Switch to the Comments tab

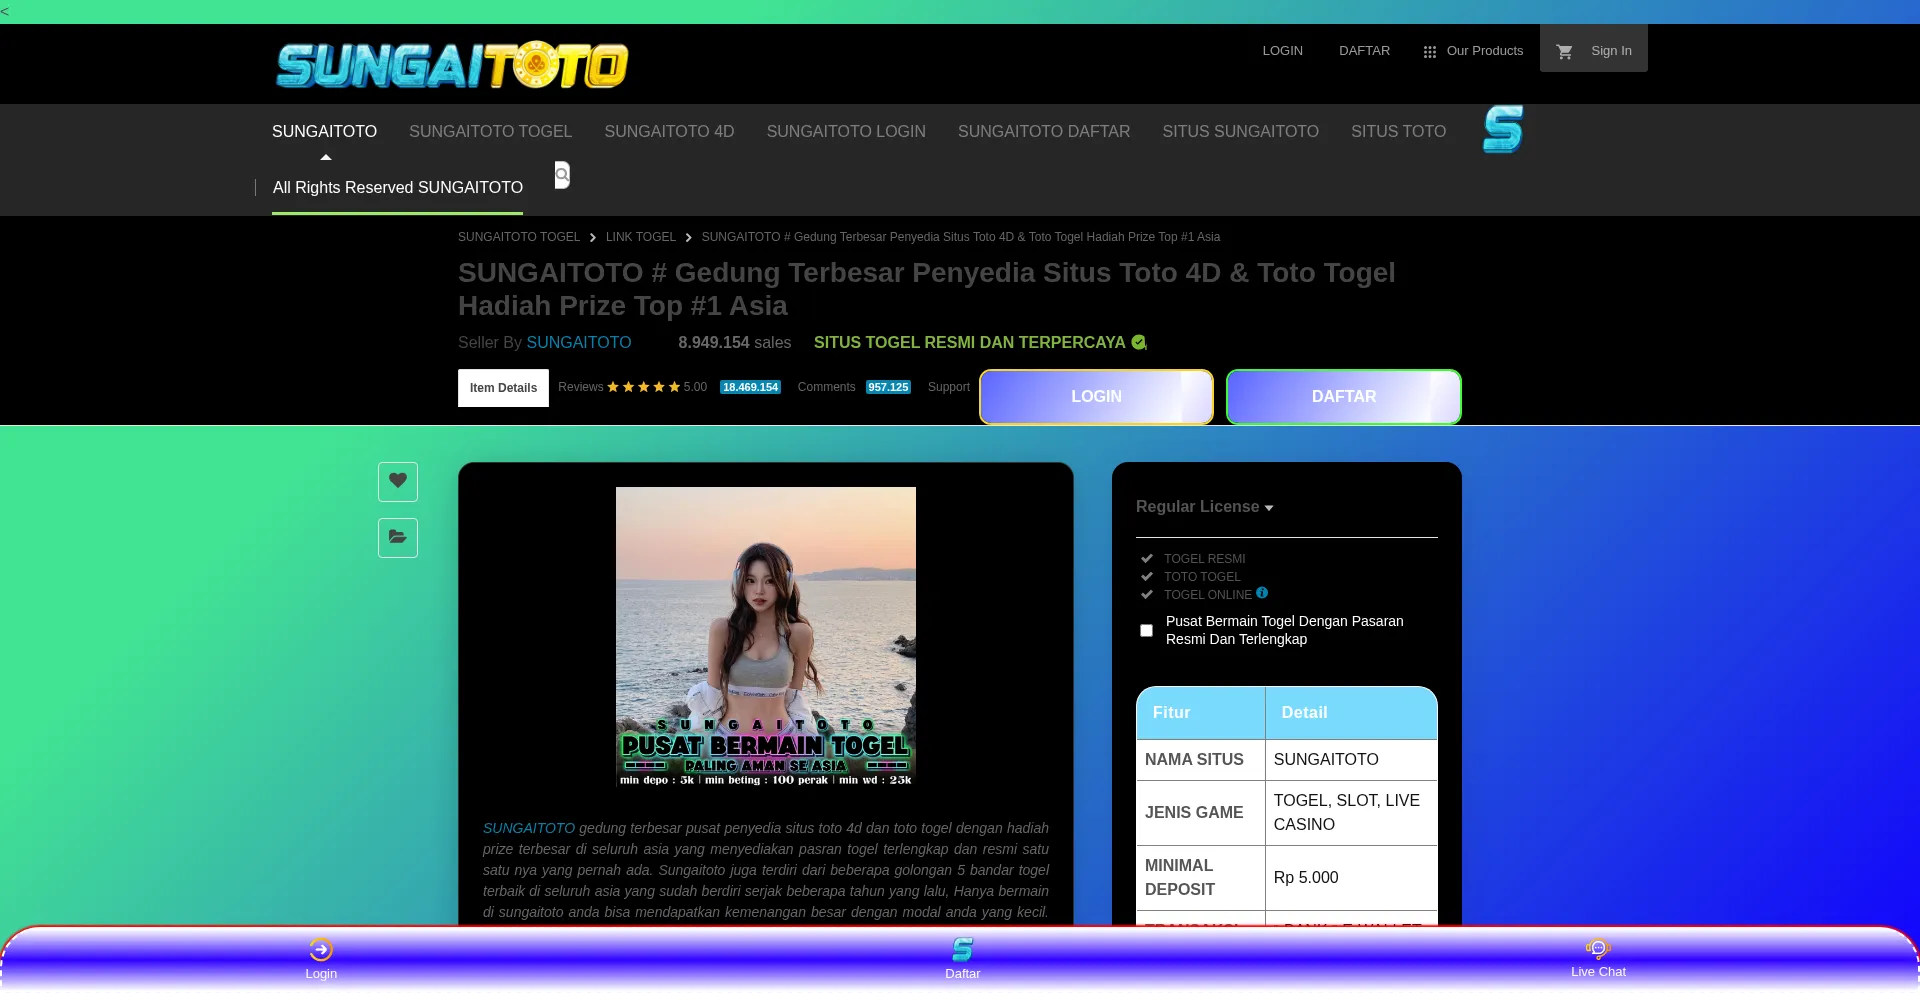[x=826, y=387]
